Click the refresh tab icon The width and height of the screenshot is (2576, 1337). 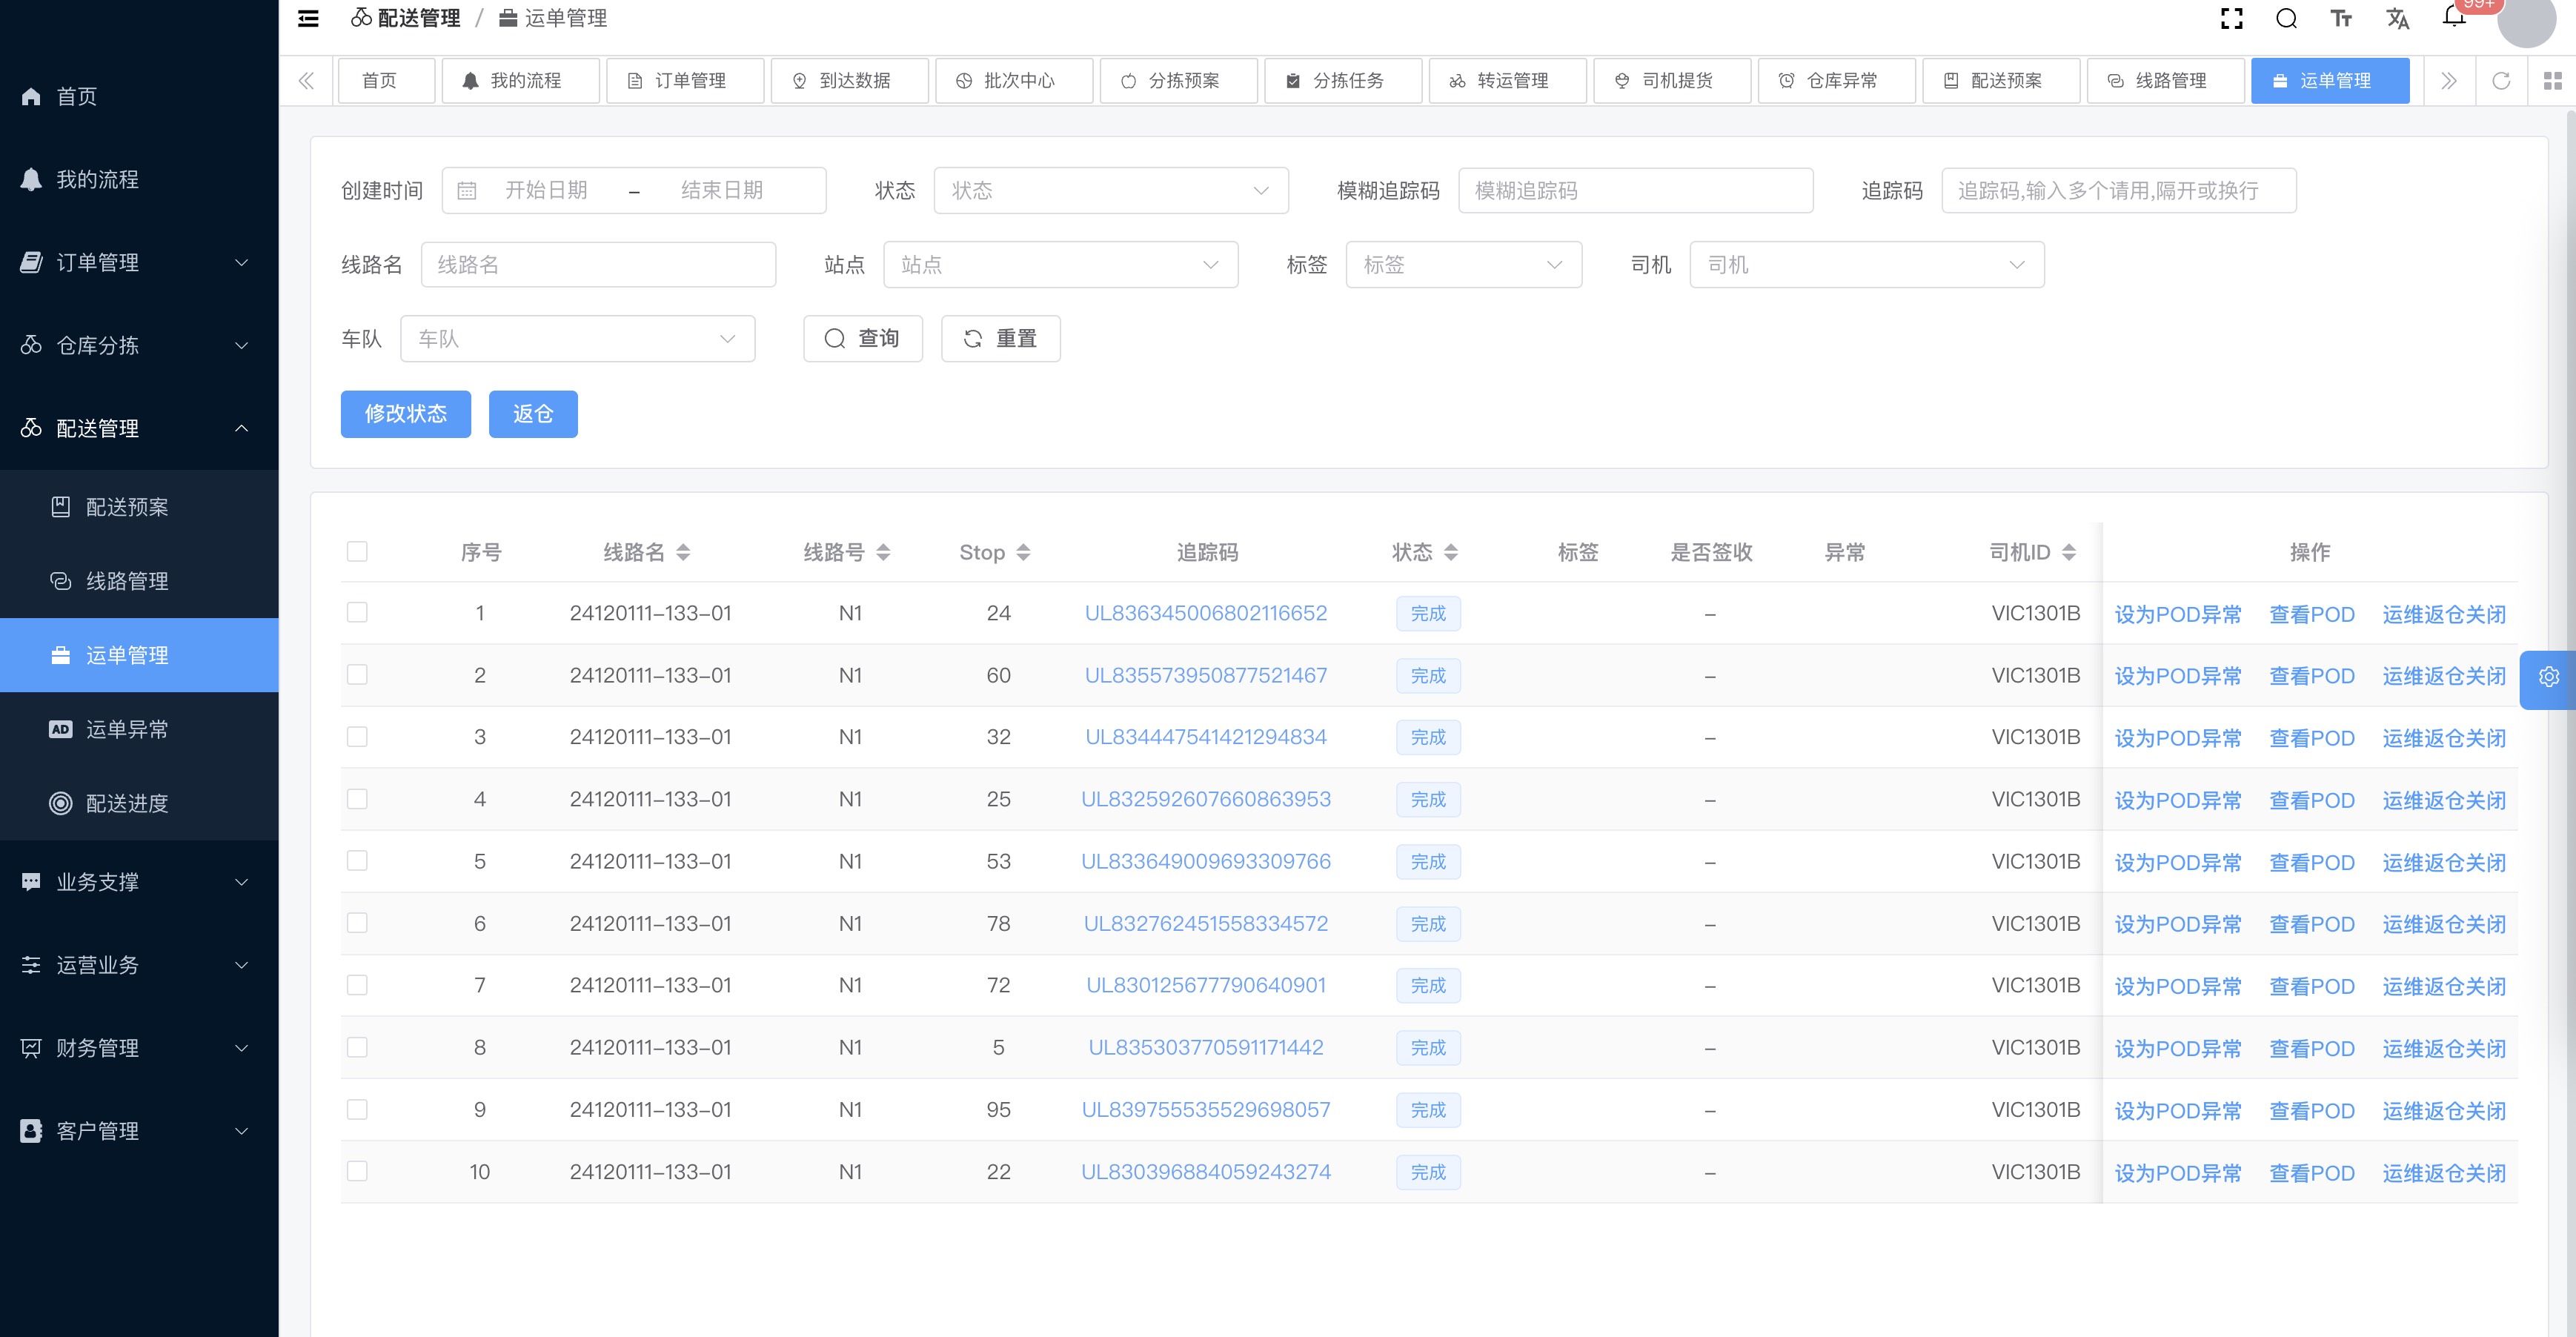point(2501,81)
